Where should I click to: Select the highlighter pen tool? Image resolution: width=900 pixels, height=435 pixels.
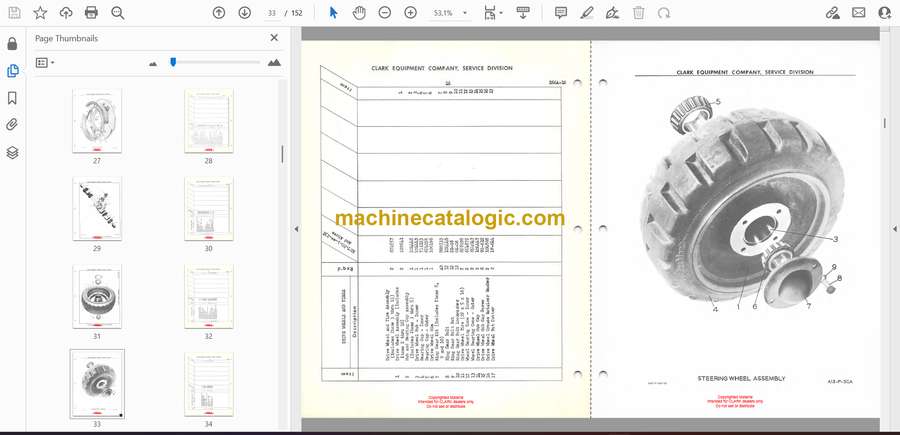[587, 13]
